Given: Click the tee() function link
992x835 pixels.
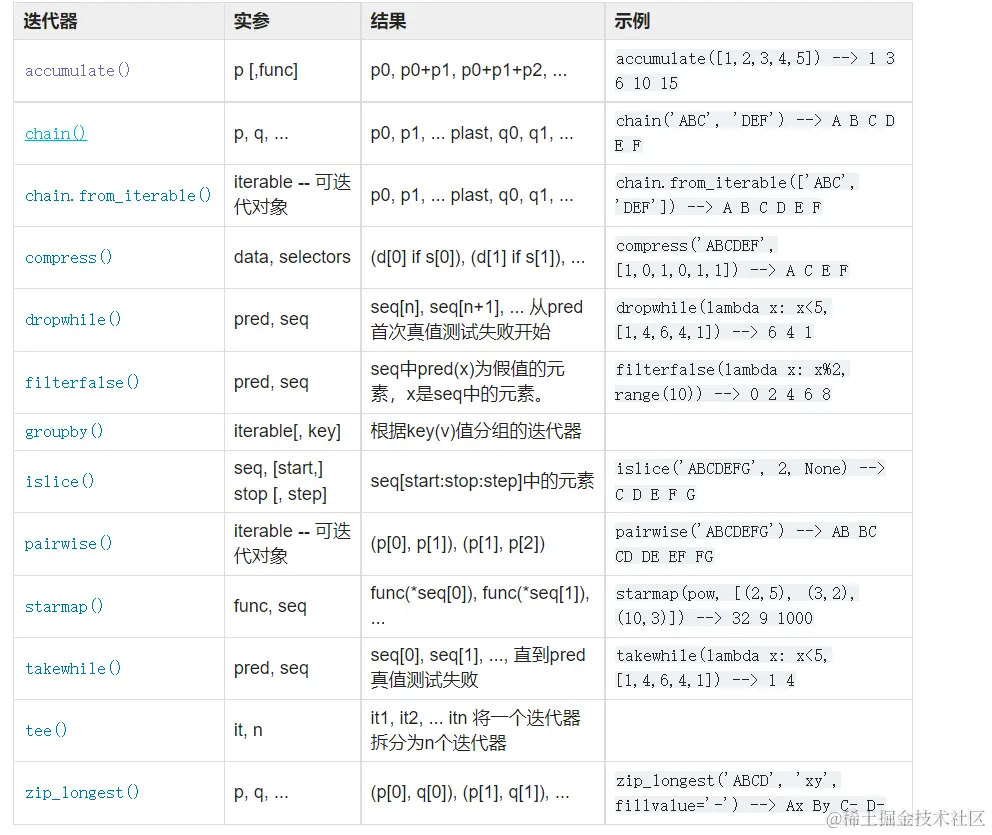Looking at the screenshot, I should pyautogui.click(x=45, y=731).
